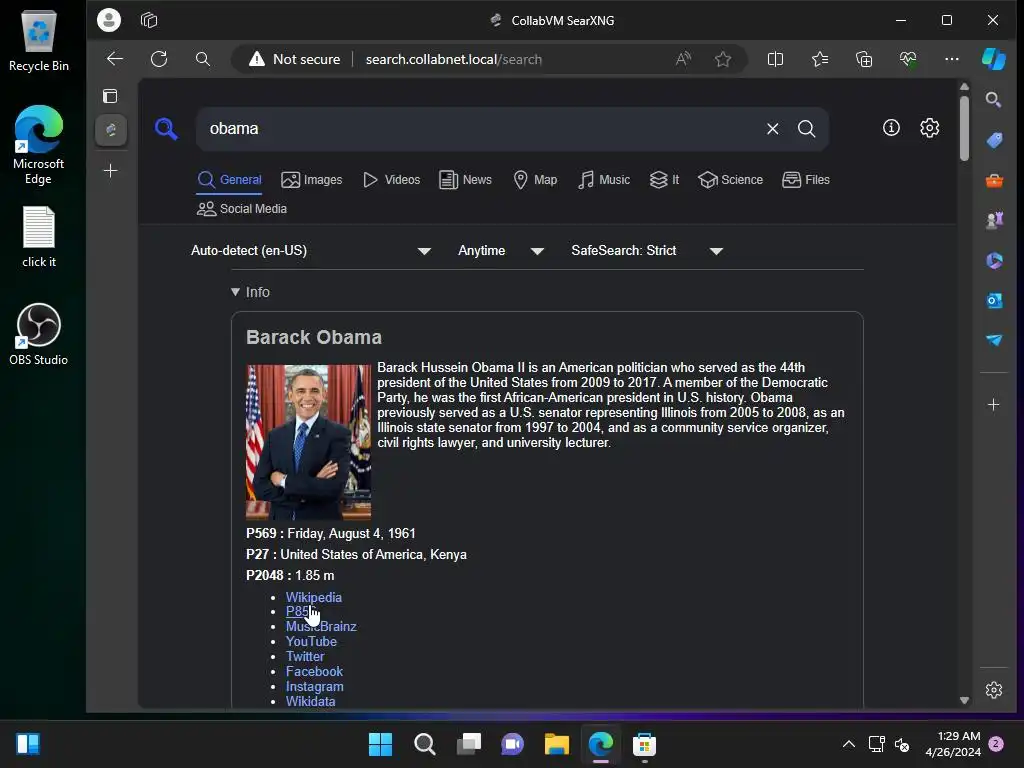Image resolution: width=1024 pixels, height=768 pixels.
Task: Switch to the Map tab
Action: [535, 180]
